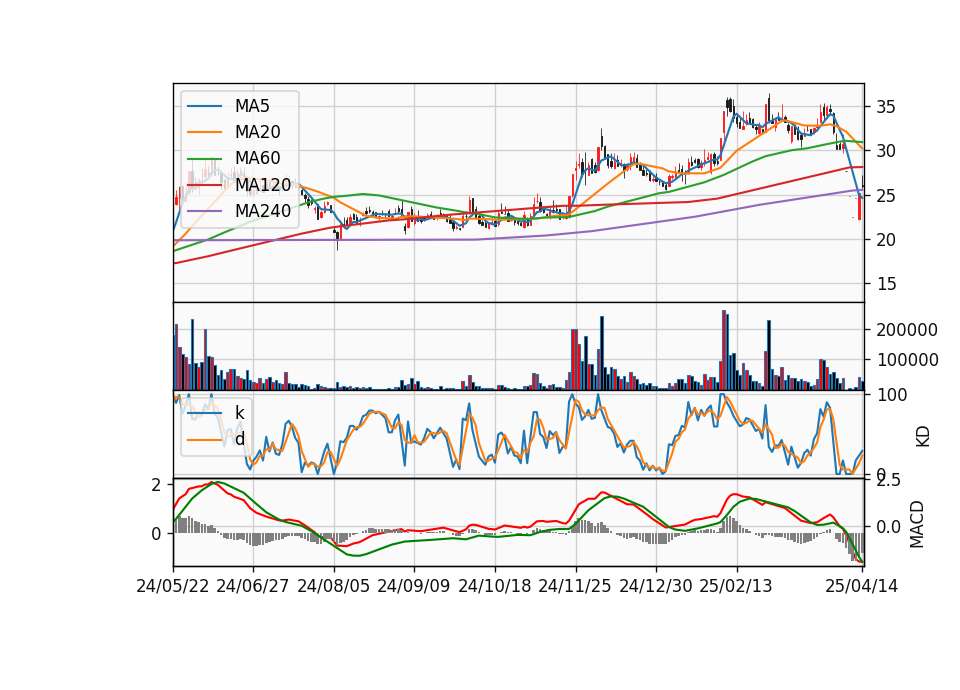Click the 35 price axis value
This screenshot has height=690, width=960.
886,107
